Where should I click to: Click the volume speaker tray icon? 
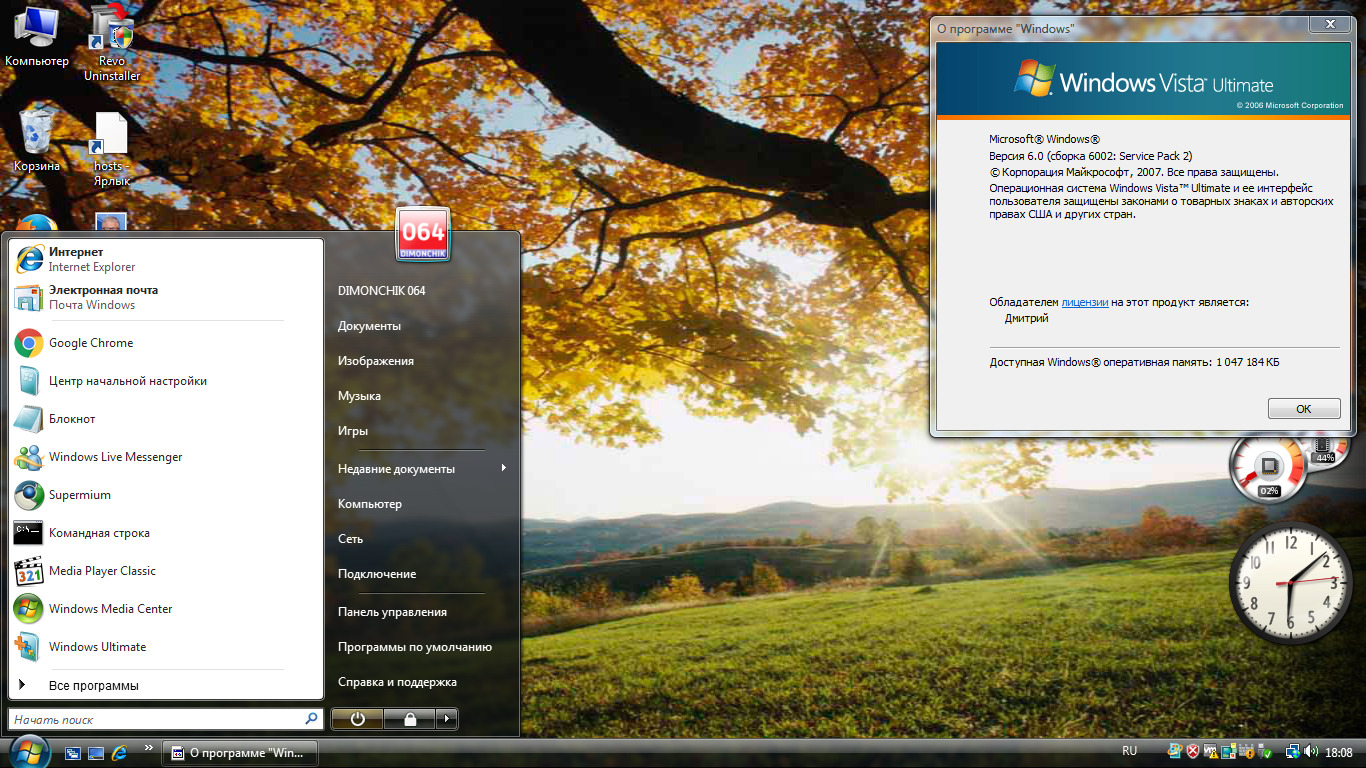pyautogui.click(x=1310, y=752)
